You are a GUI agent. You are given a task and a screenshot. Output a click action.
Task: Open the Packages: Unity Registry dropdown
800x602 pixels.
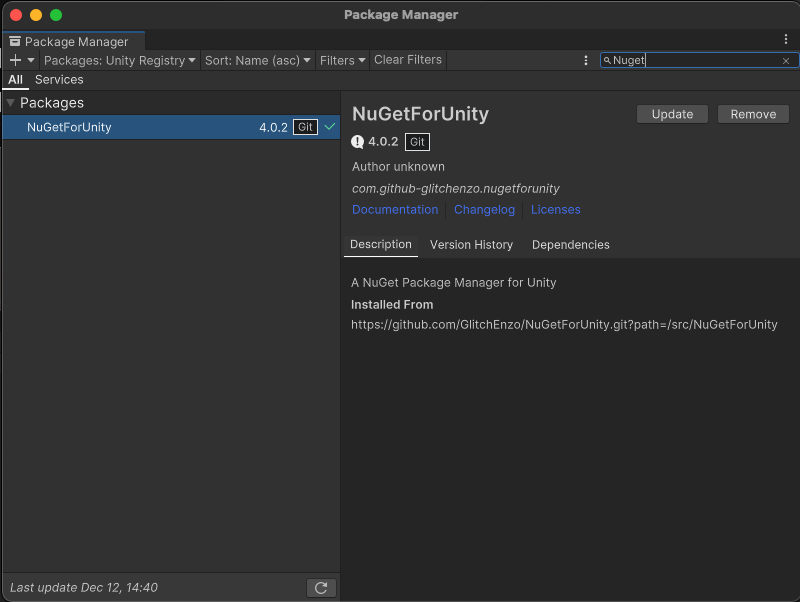pyautogui.click(x=120, y=60)
